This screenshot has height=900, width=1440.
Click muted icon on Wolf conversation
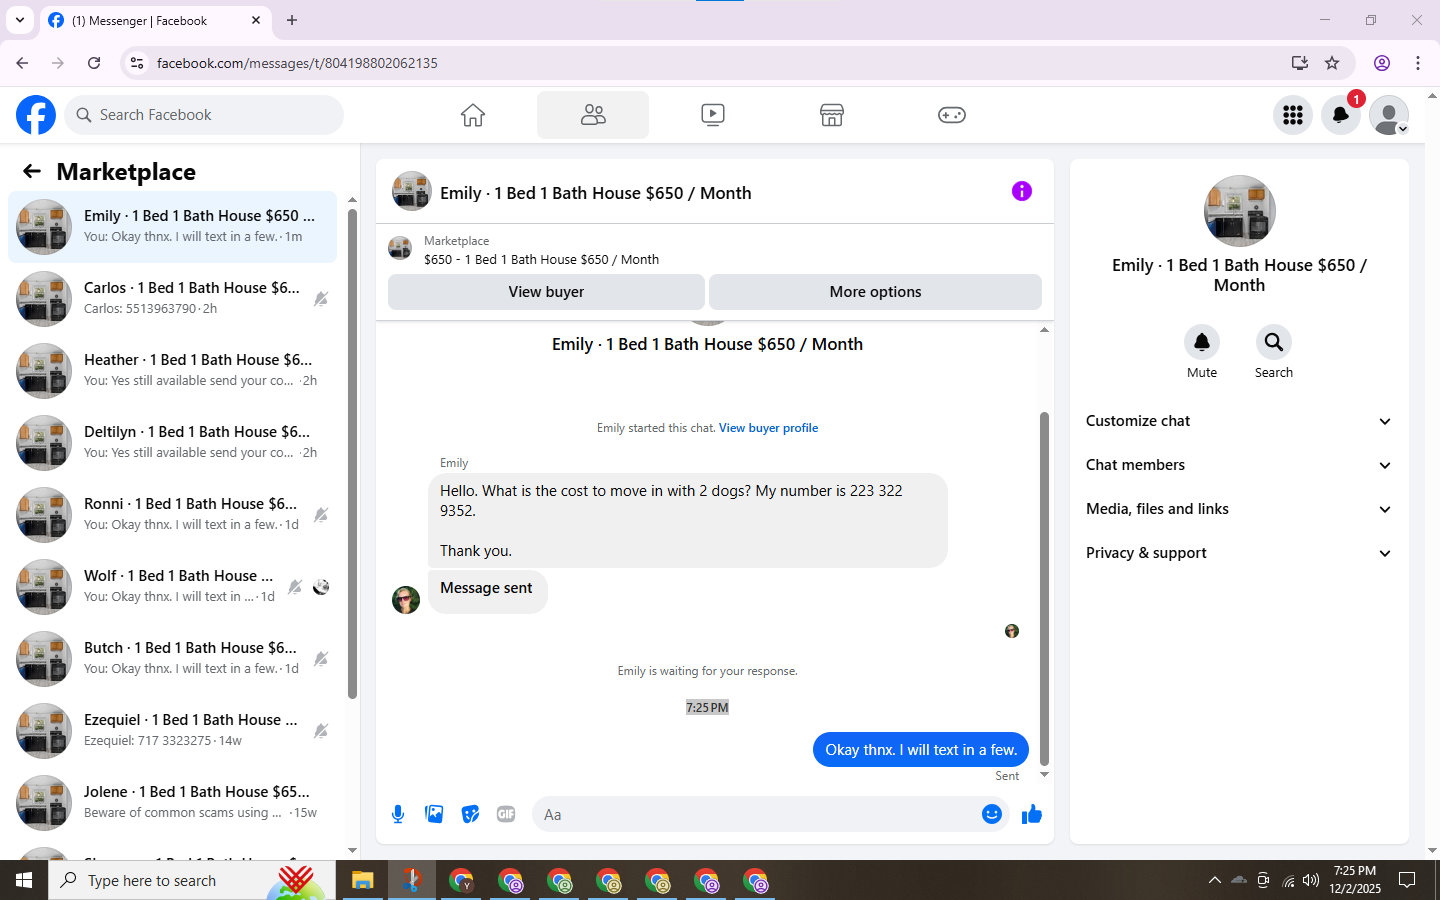pyautogui.click(x=295, y=587)
